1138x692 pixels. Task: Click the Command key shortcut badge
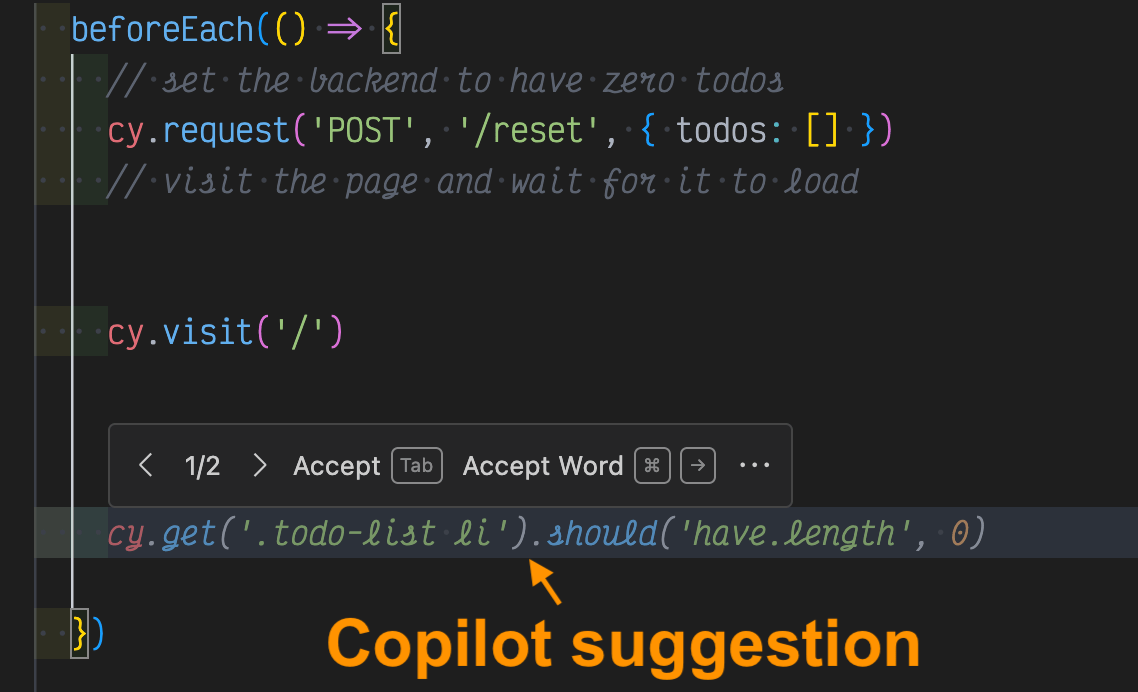[x=652, y=466]
